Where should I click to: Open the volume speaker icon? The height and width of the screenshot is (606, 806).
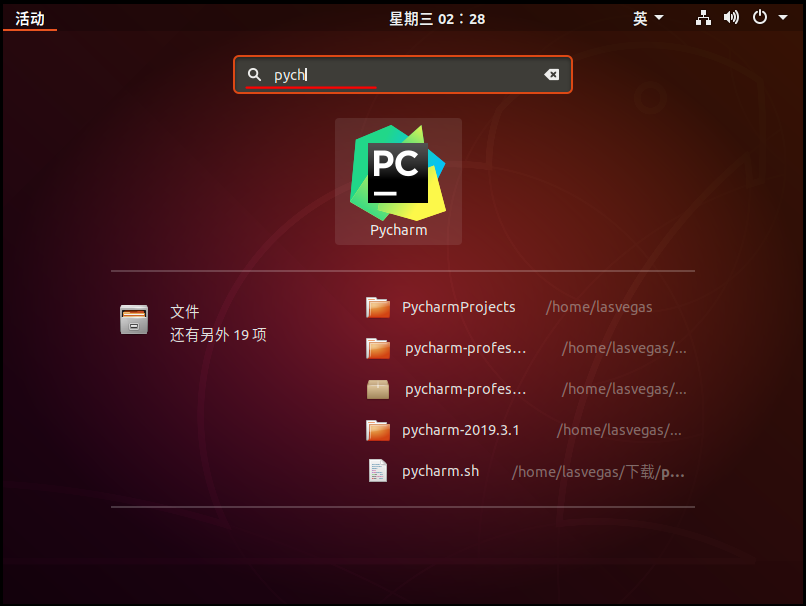click(731, 18)
